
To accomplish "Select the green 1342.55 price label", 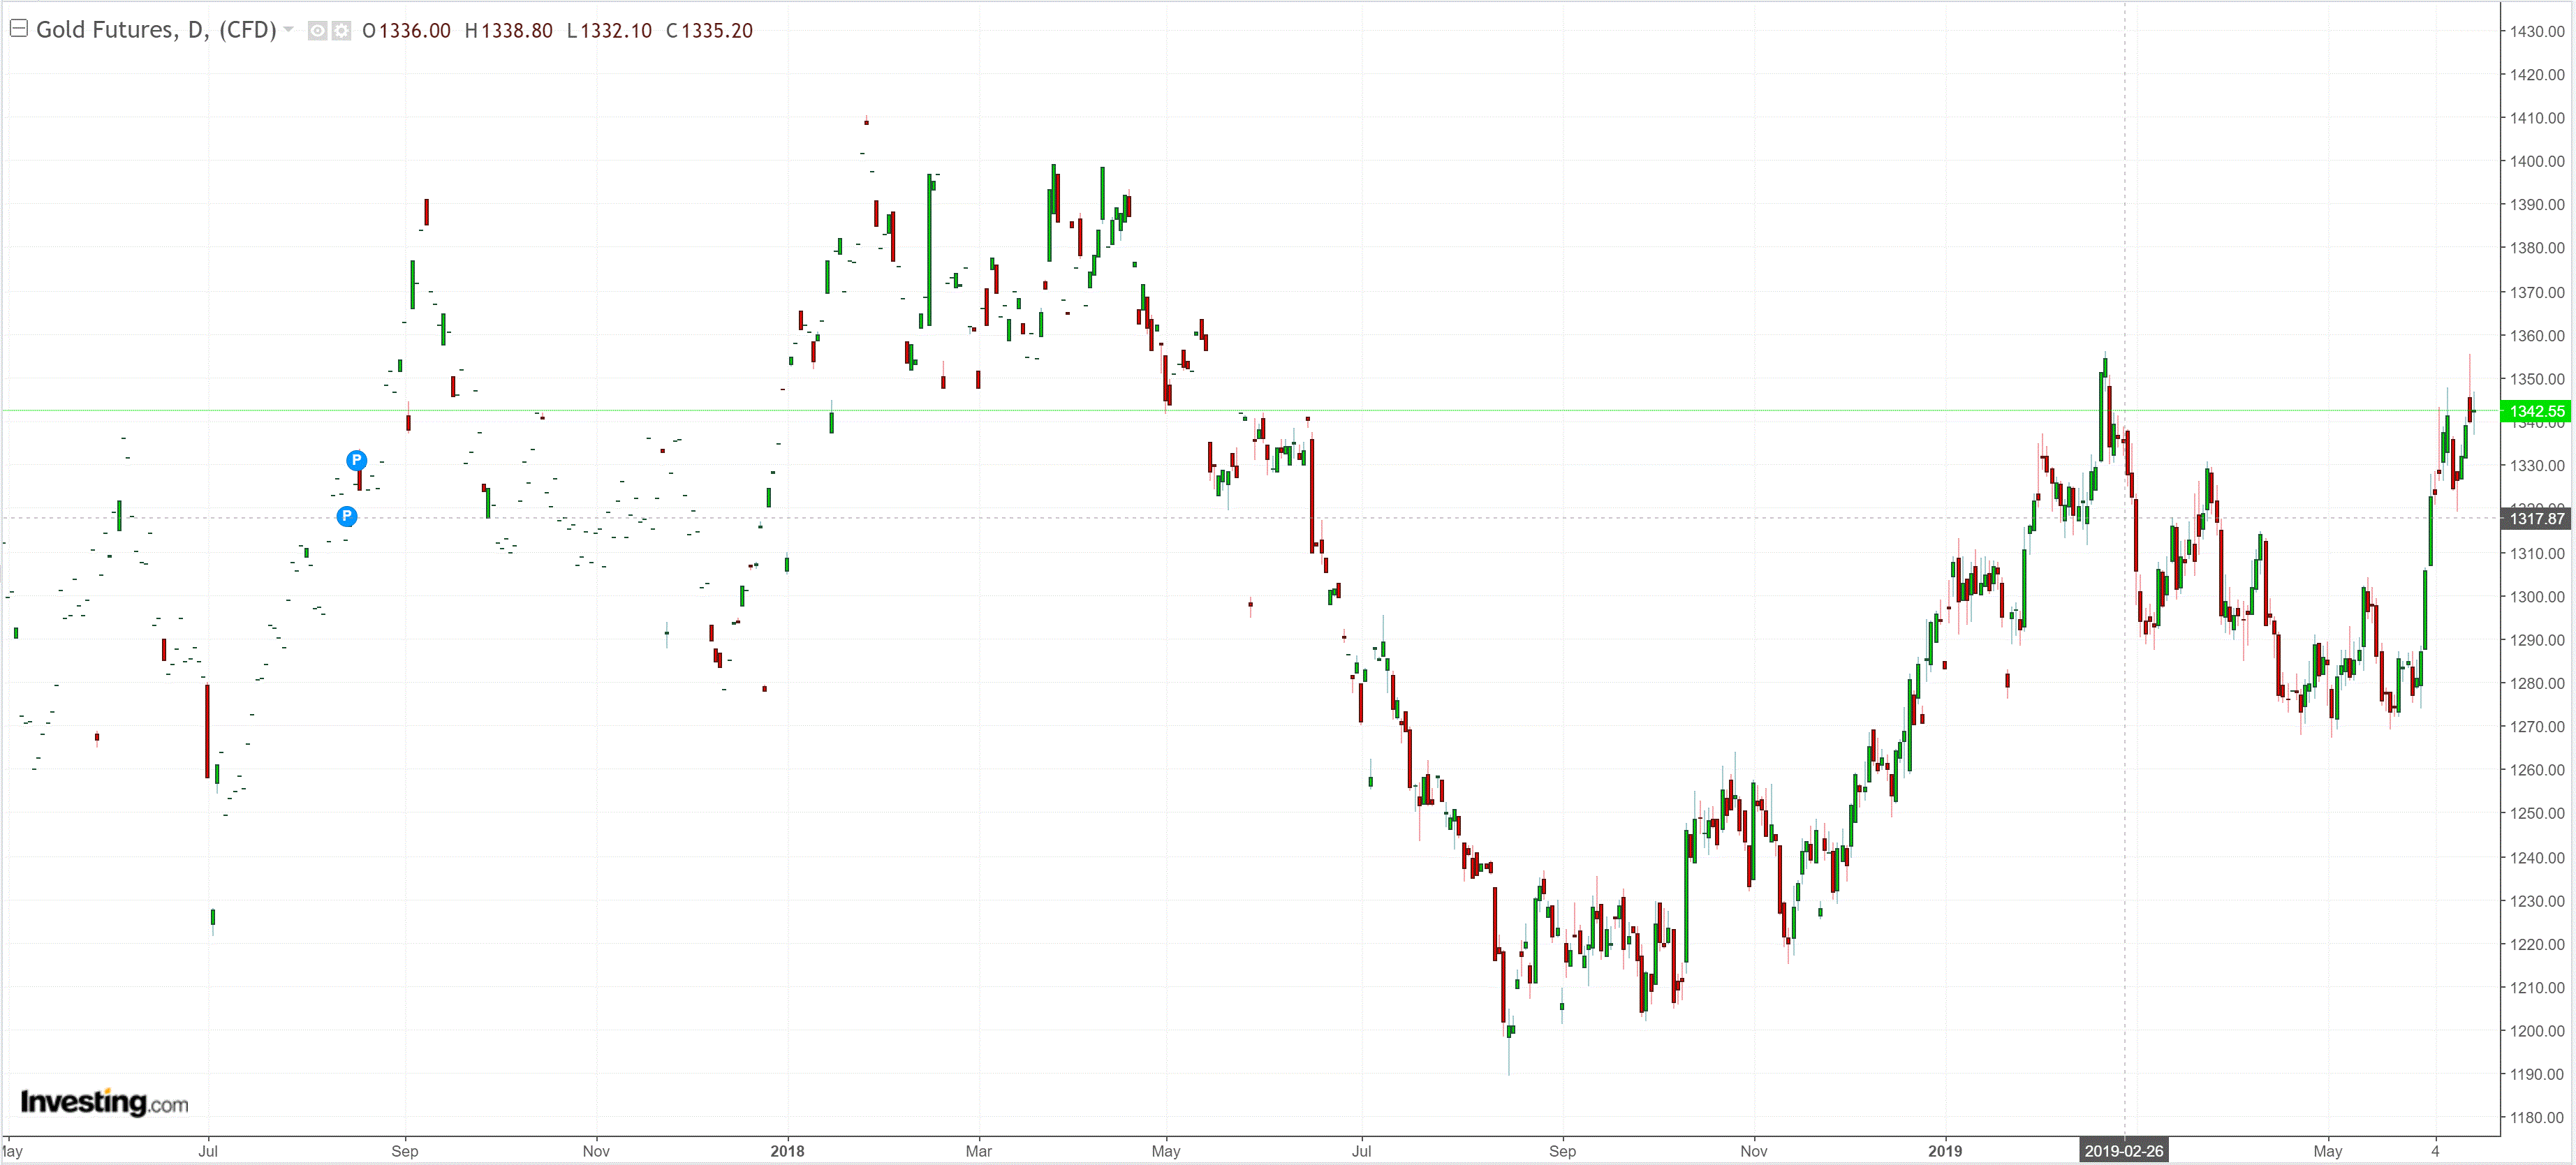I will pyautogui.click(x=2536, y=411).
